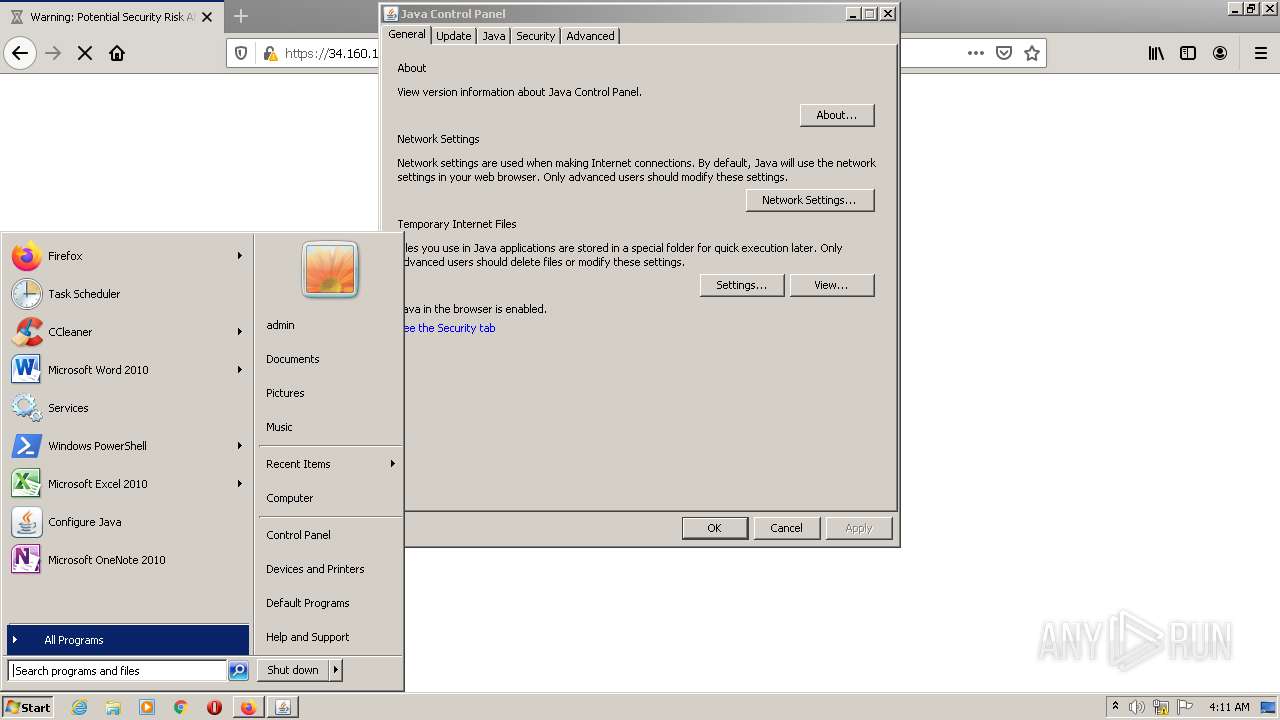The height and width of the screenshot is (720, 1280).
Task: Show hidden system tray icons
Action: point(1115,707)
